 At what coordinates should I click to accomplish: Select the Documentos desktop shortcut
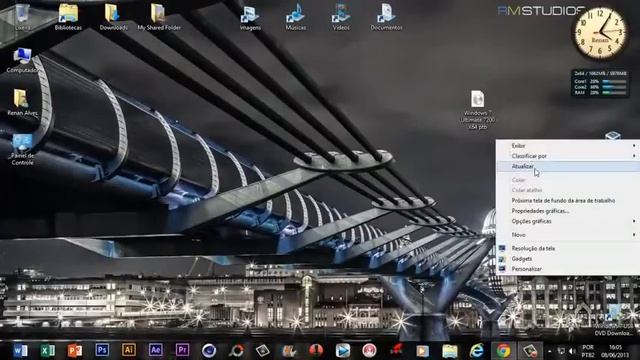[386, 17]
